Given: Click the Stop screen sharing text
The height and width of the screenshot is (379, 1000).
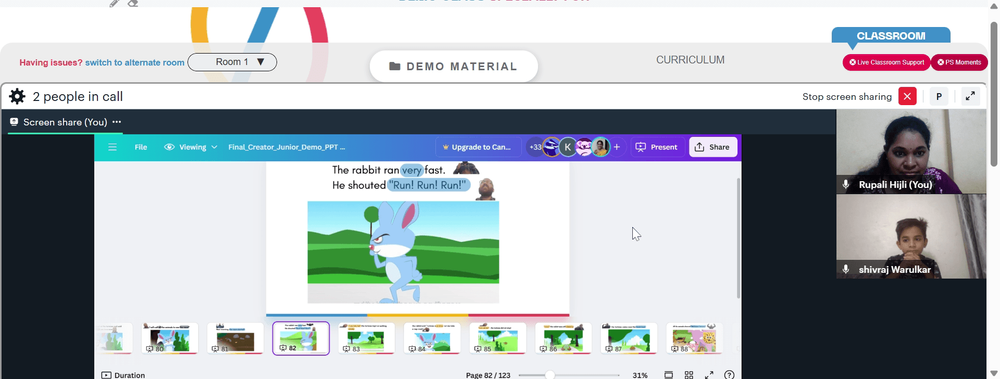Looking at the screenshot, I should pos(847,97).
